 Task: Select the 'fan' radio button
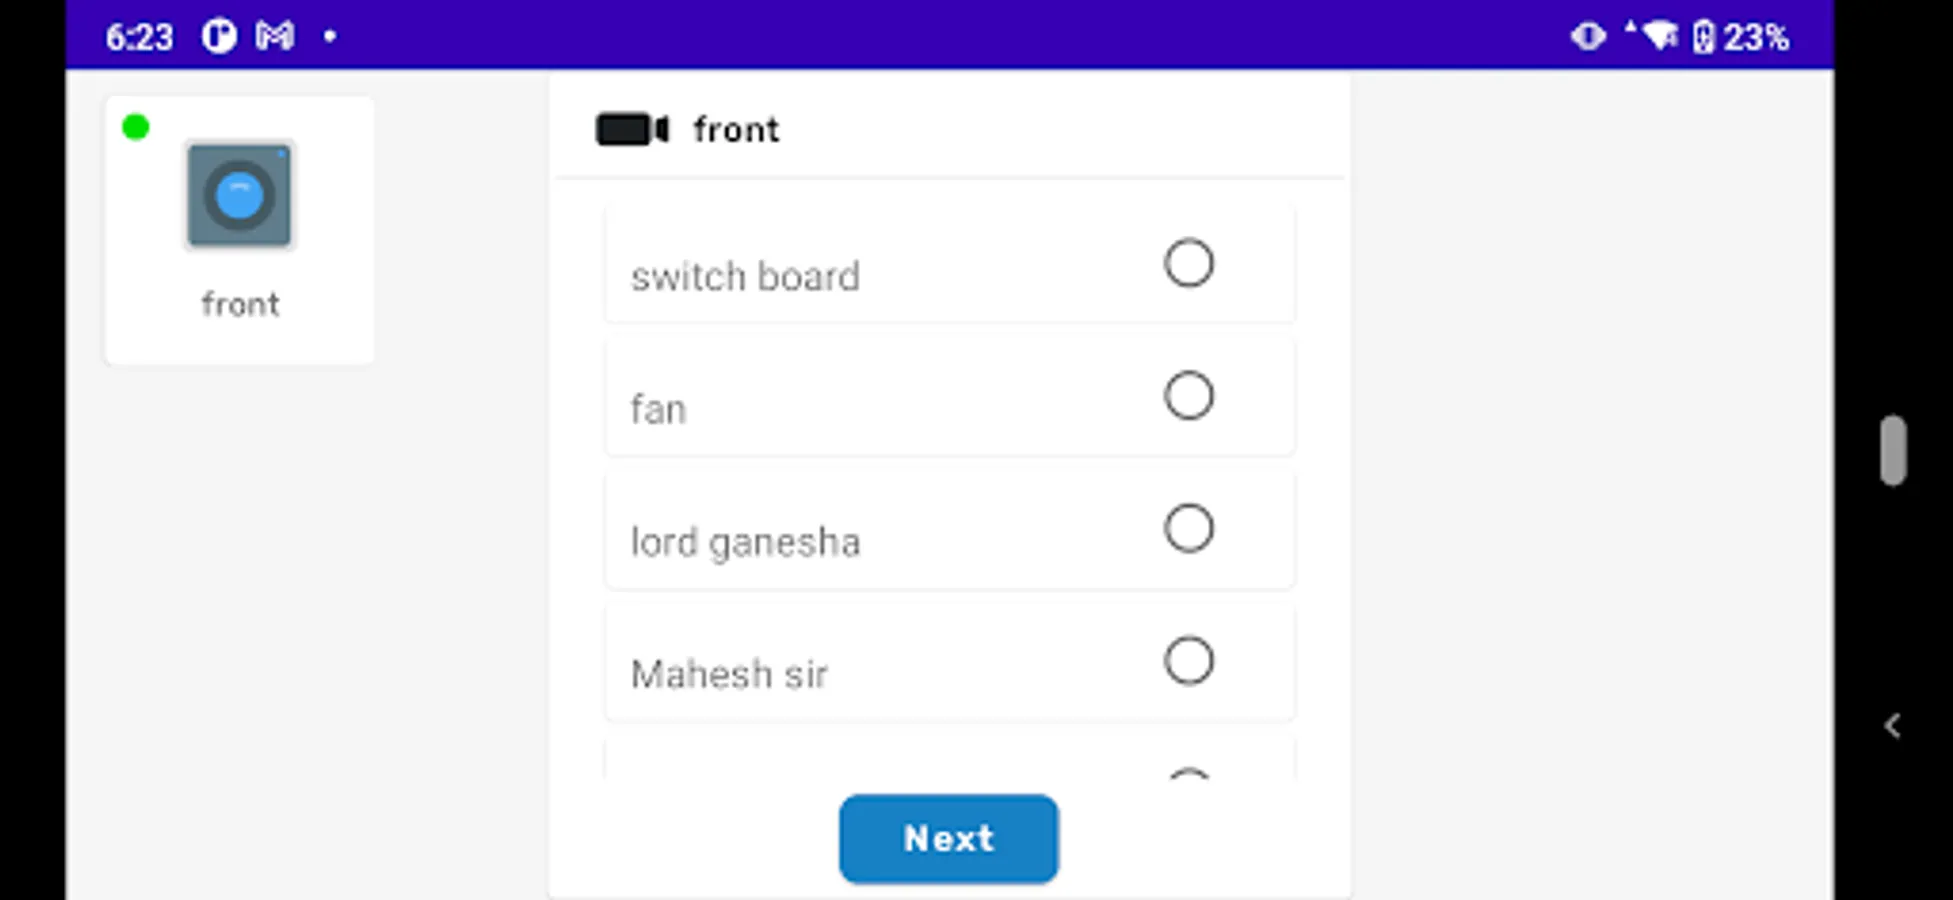tap(1188, 395)
